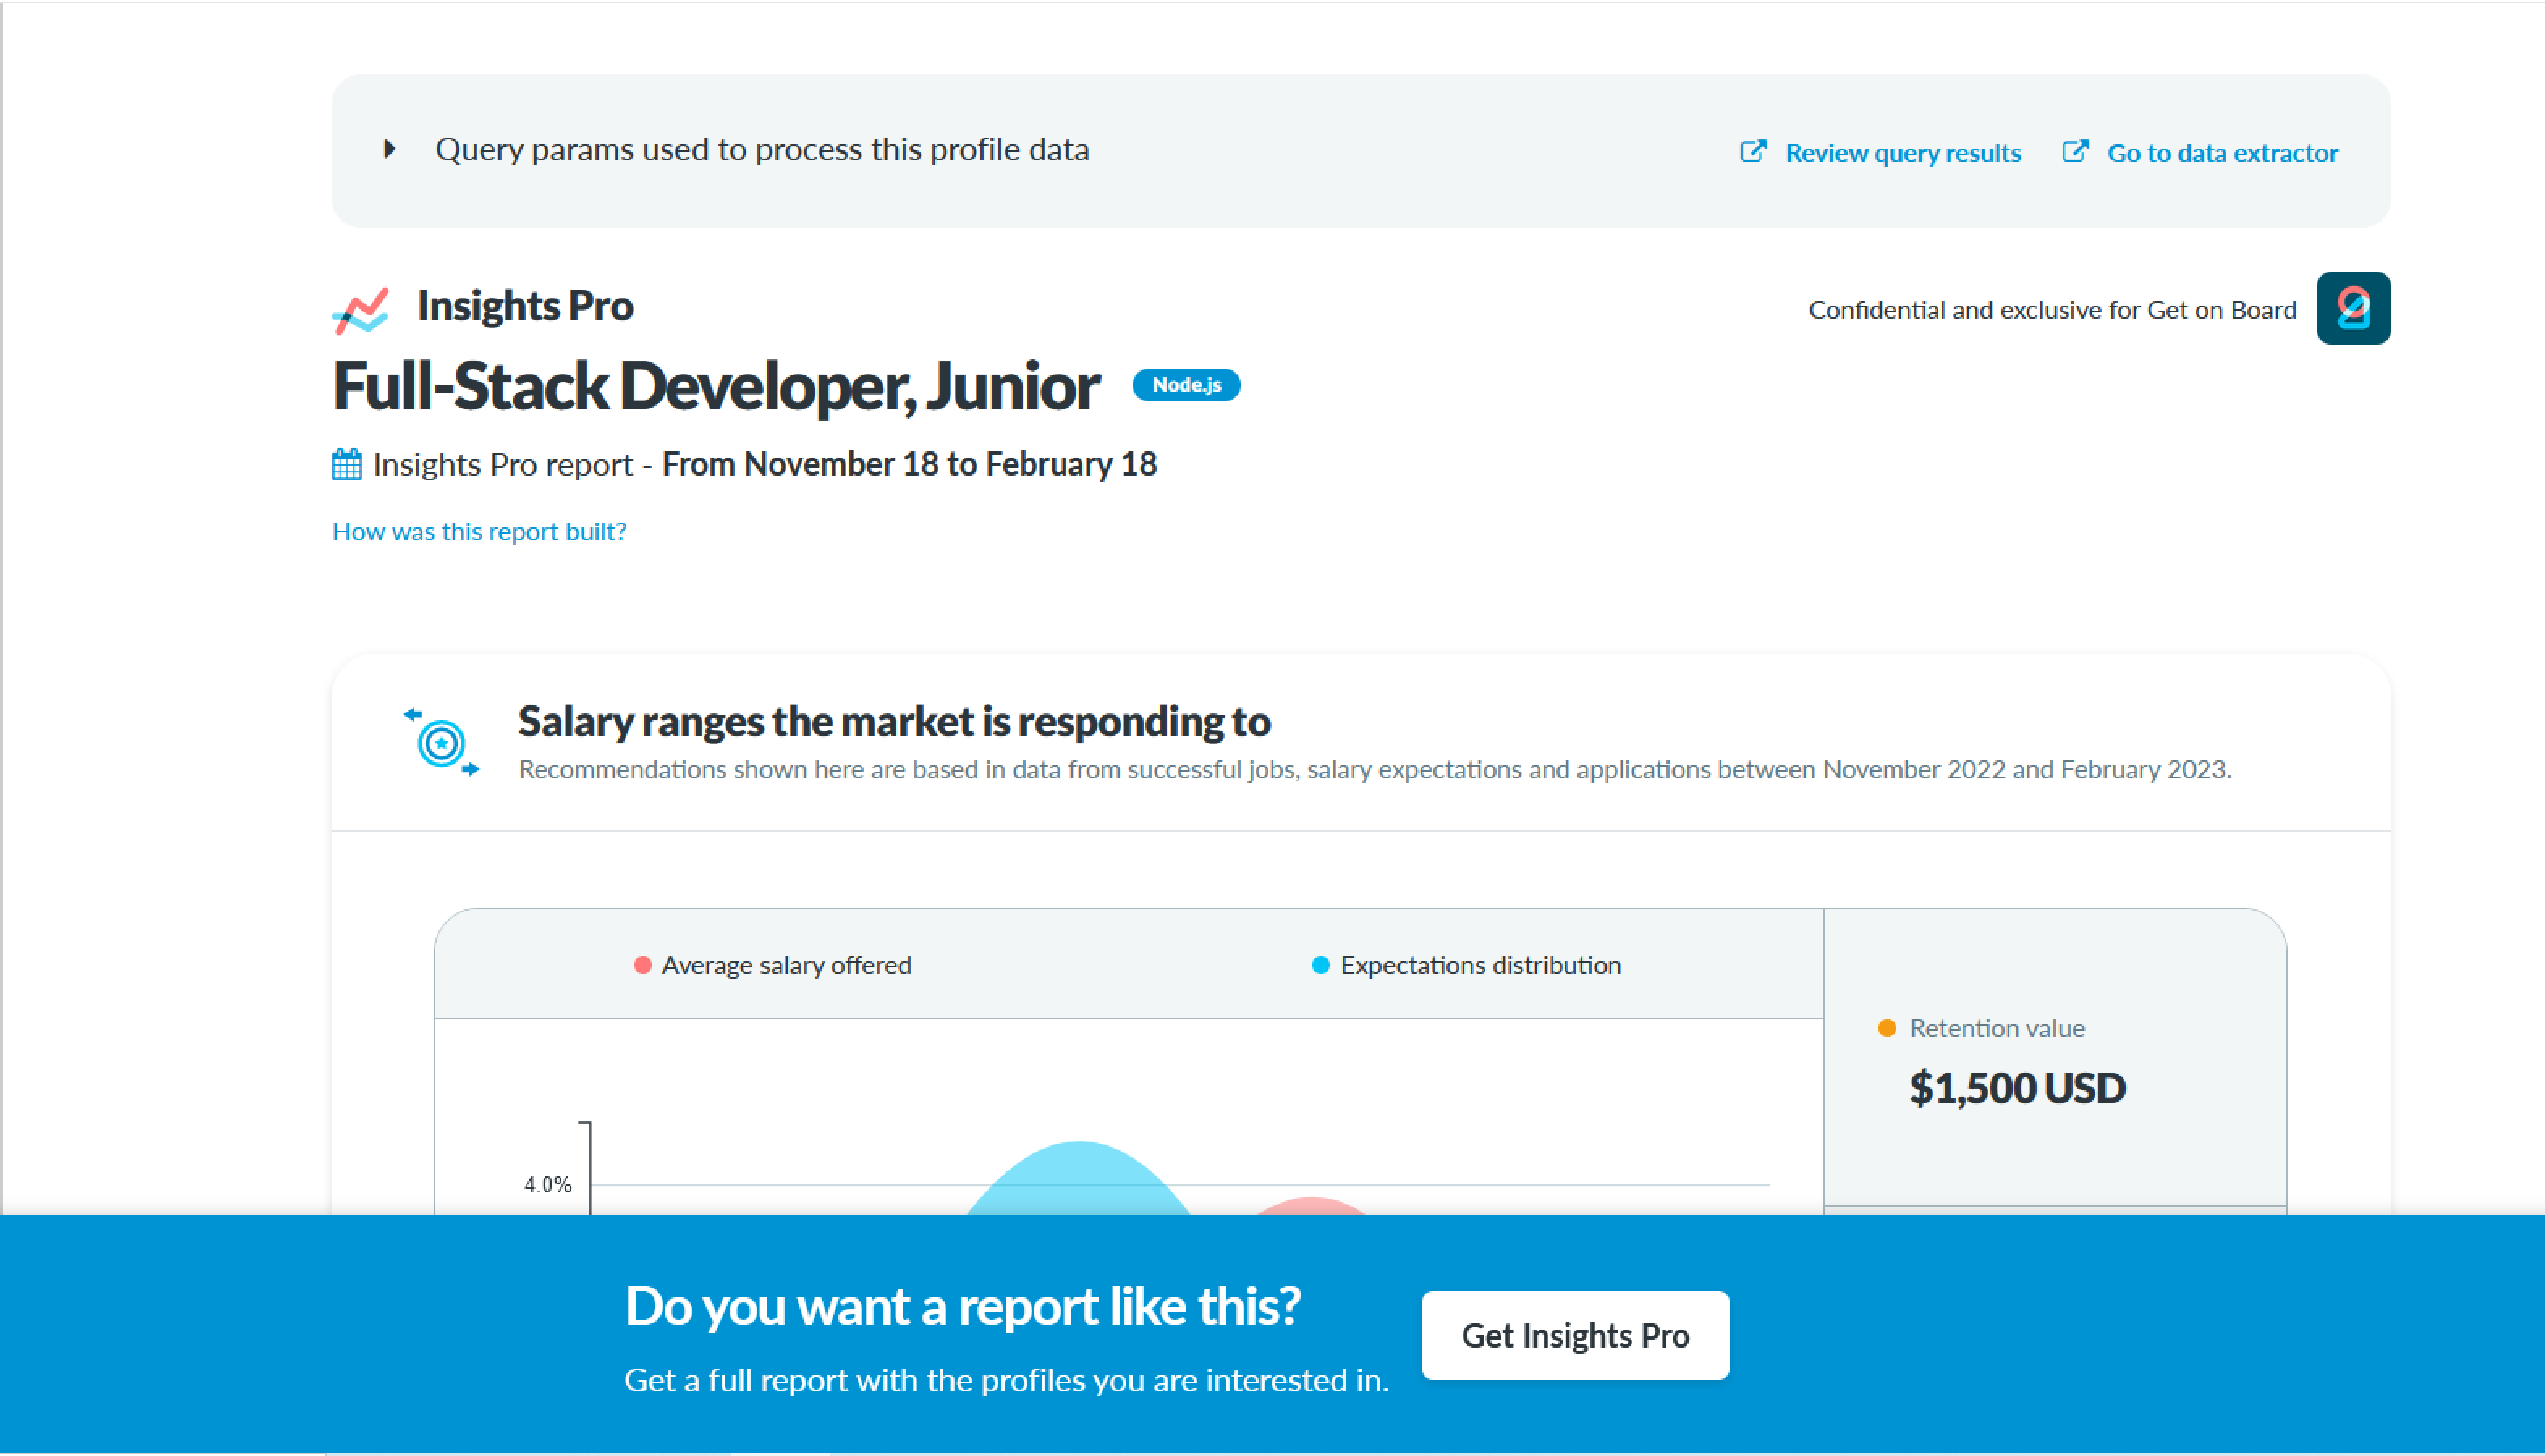Click external-link icon beside Go to data extractor
The image size is (2545, 1456).
[x=2075, y=151]
